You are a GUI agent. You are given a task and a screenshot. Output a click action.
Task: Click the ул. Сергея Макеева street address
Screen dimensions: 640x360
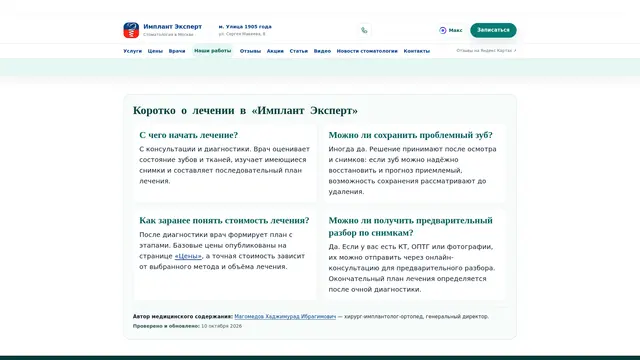tap(242, 34)
